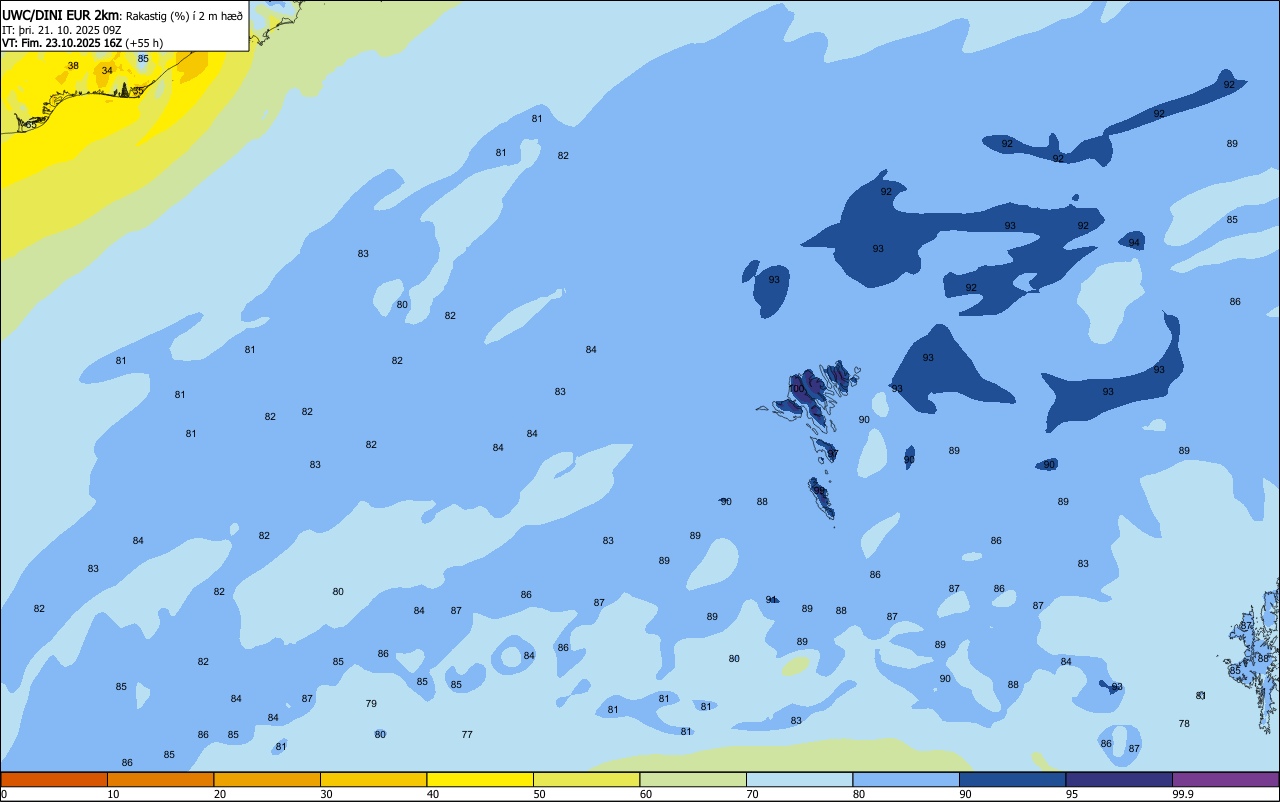Click the 0–10 dark red legend swatch

pyautogui.click(x=54, y=779)
